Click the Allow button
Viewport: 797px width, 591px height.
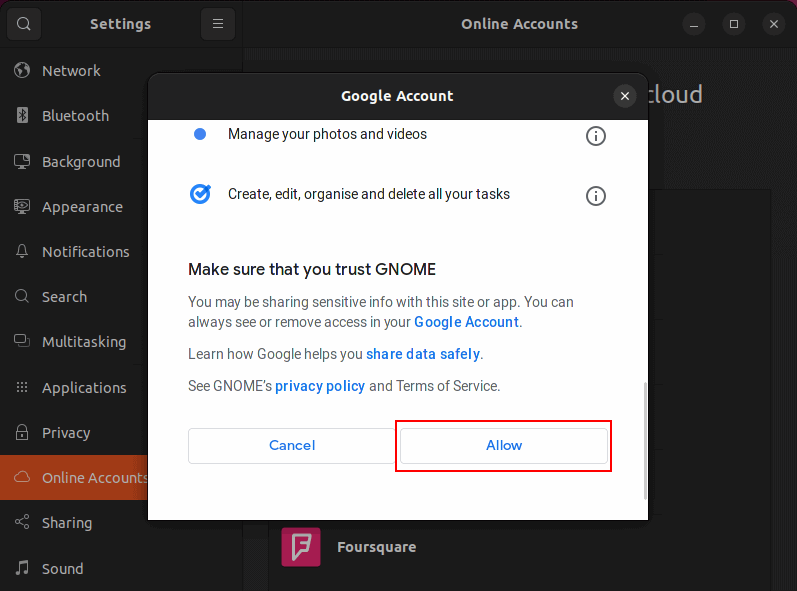click(504, 446)
